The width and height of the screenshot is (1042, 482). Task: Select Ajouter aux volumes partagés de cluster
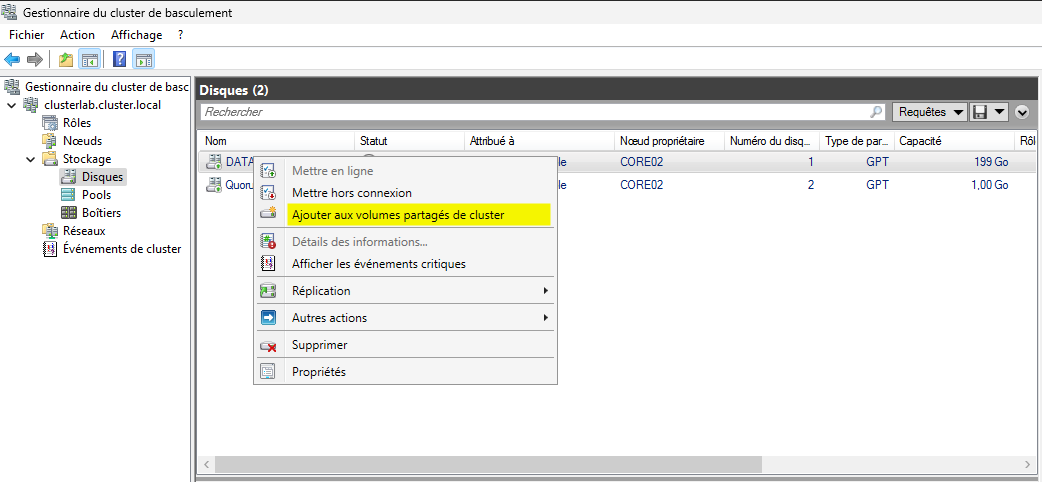[x=398, y=215]
